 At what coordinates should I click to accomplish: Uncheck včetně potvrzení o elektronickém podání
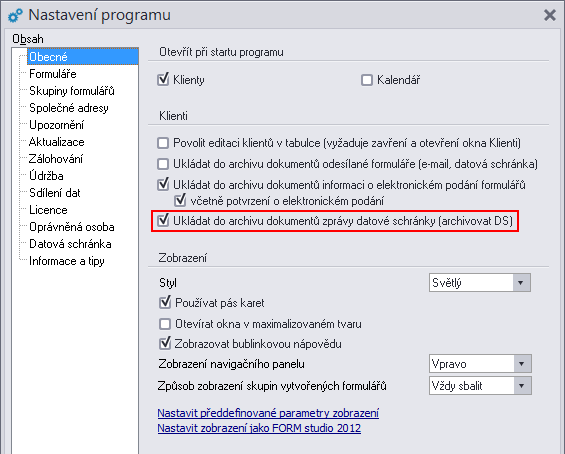click(180, 200)
